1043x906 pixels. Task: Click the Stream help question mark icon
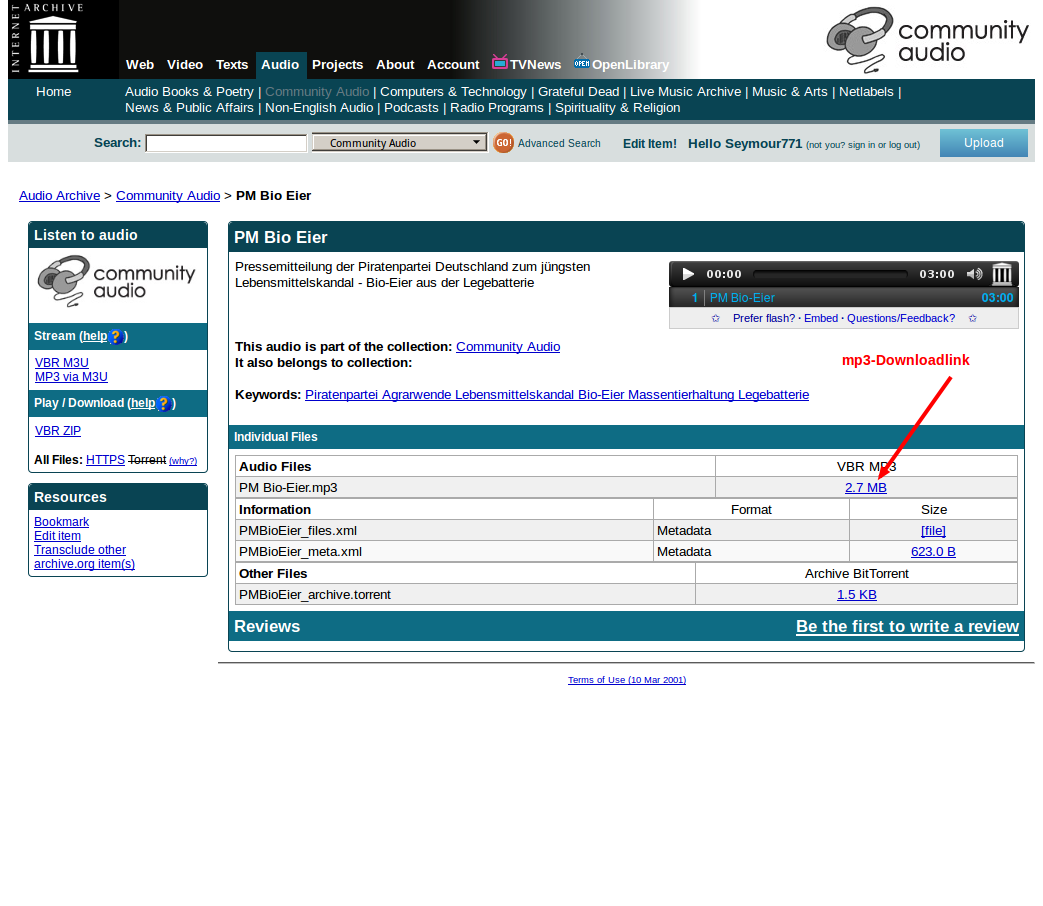(x=116, y=337)
